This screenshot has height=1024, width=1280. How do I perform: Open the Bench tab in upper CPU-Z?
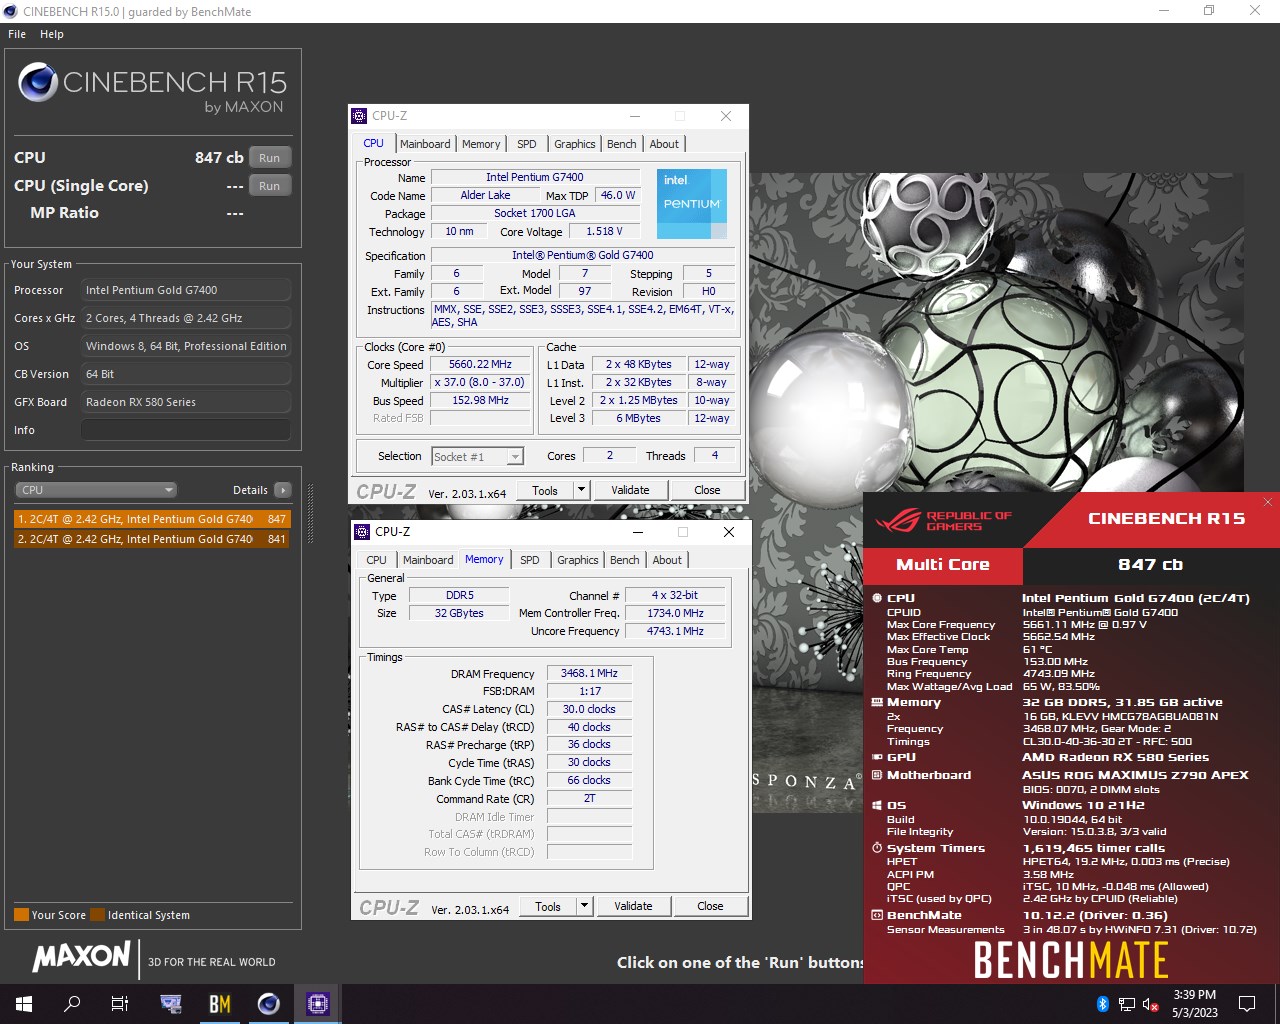622,144
